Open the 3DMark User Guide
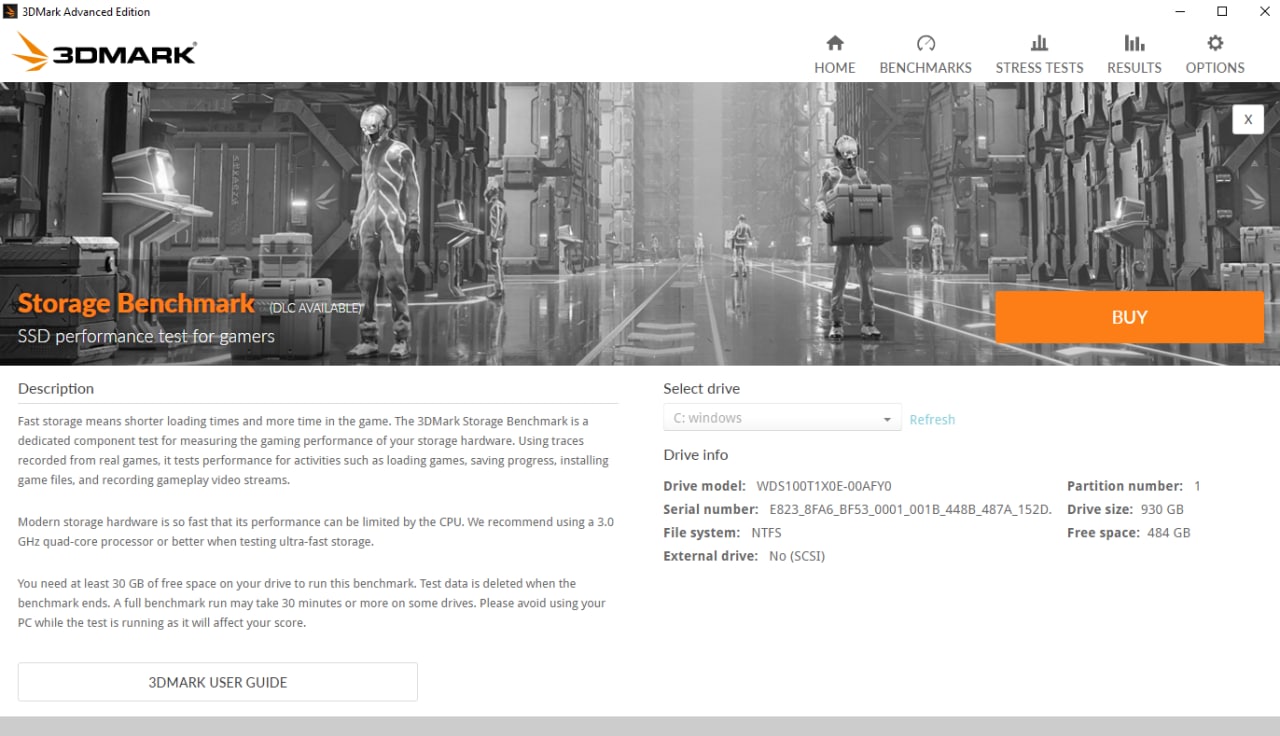Screen dimensions: 1280x736 [x=217, y=682]
